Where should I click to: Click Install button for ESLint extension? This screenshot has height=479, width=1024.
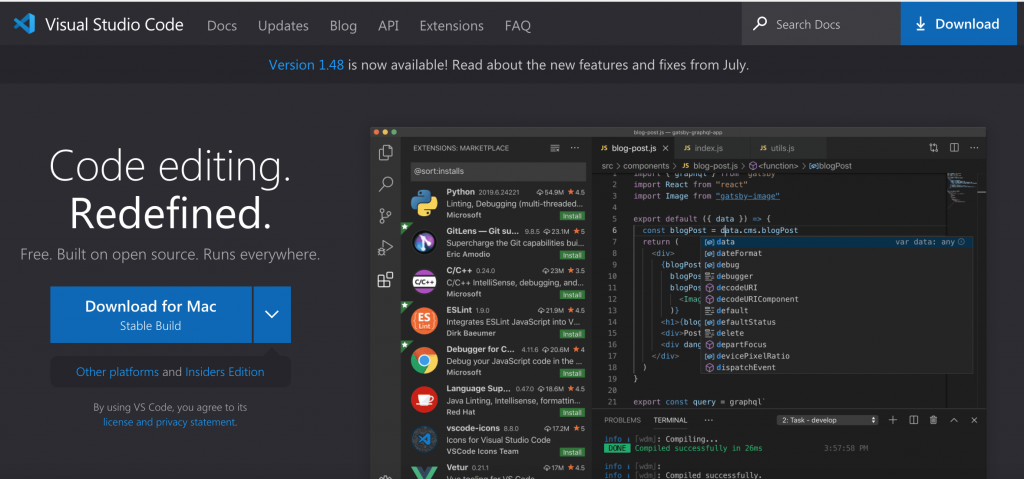click(x=572, y=334)
